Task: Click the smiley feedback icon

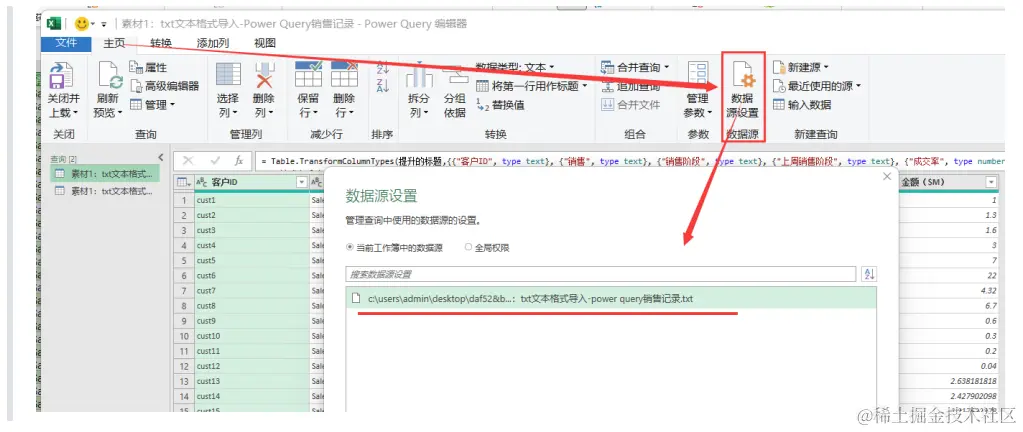Action: [82, 23]
